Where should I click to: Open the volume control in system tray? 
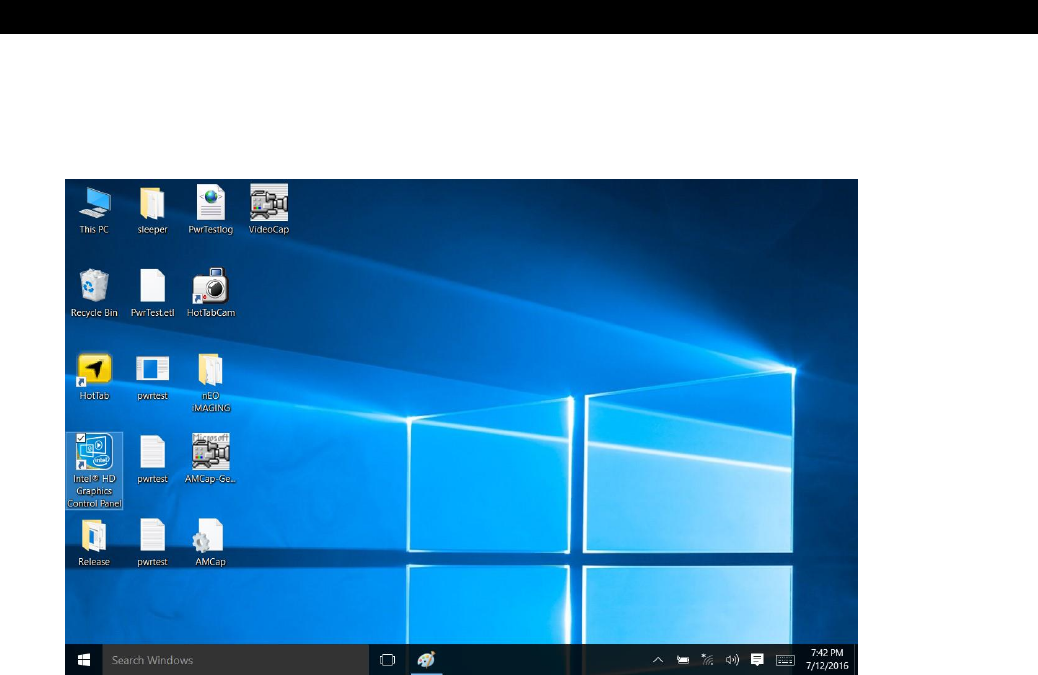[732, 660]
